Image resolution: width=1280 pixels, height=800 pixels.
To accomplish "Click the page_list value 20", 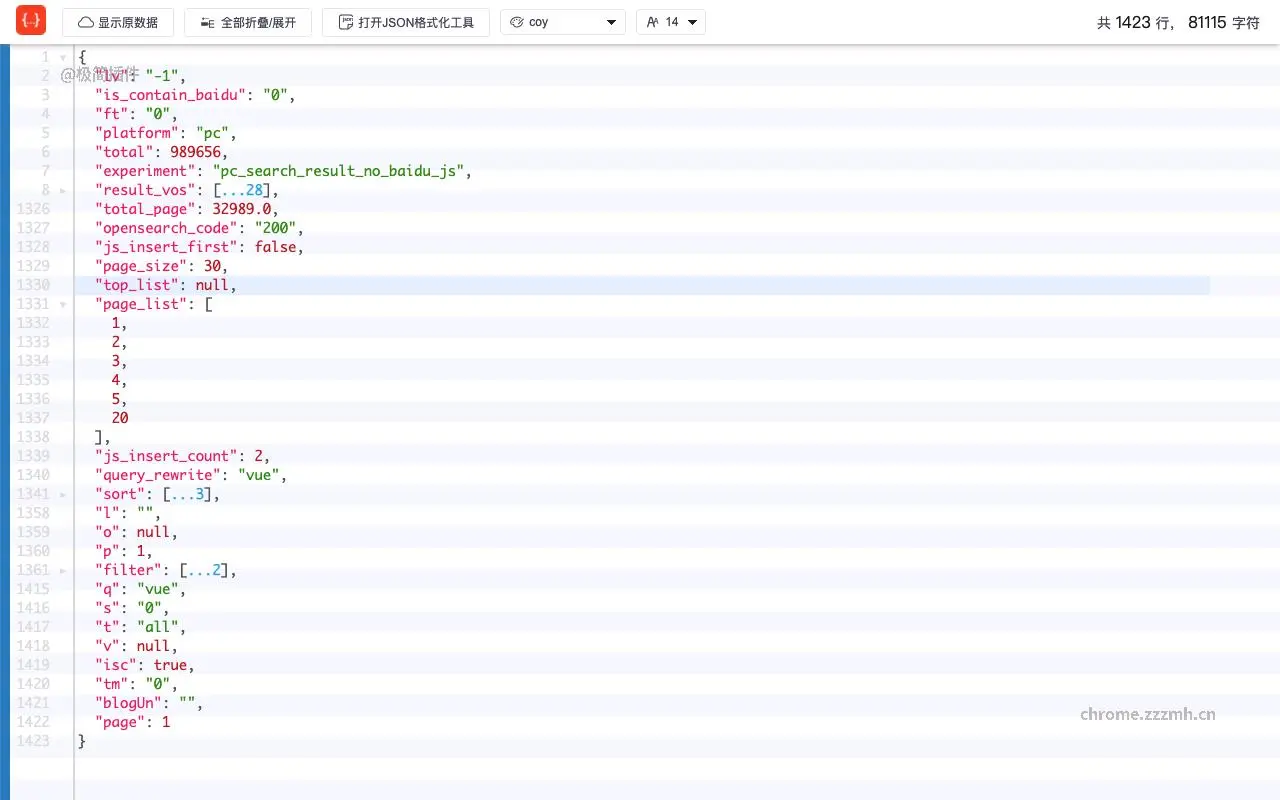I will (x=120, y=418).
